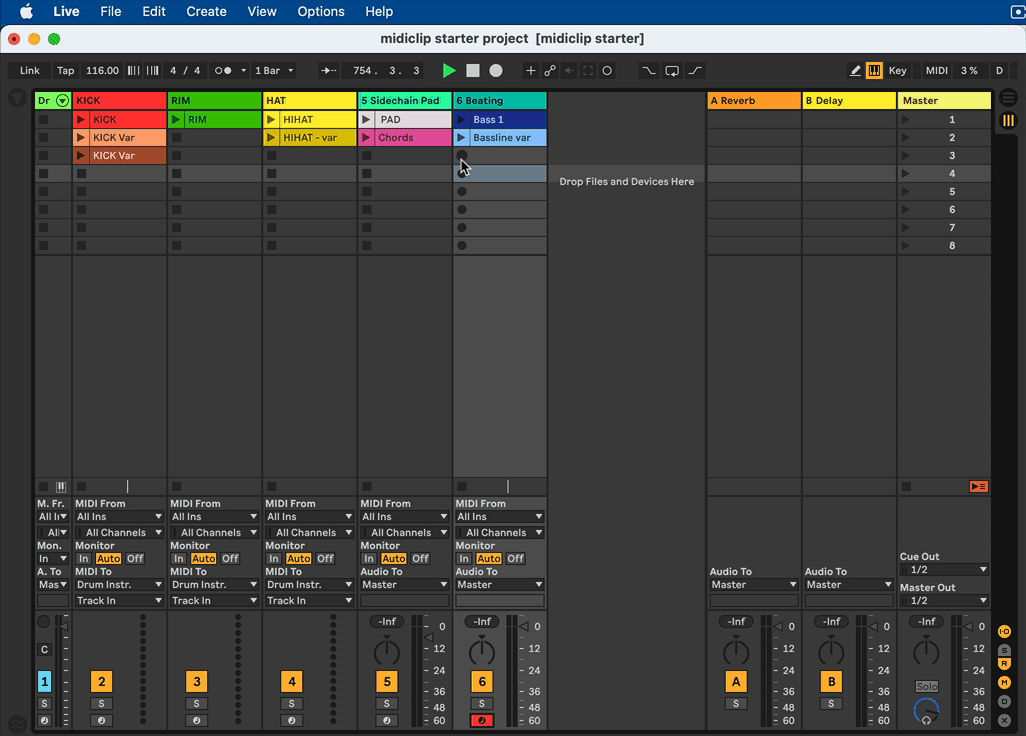Set the Beating track monitor to Off

tap(515, 559)
